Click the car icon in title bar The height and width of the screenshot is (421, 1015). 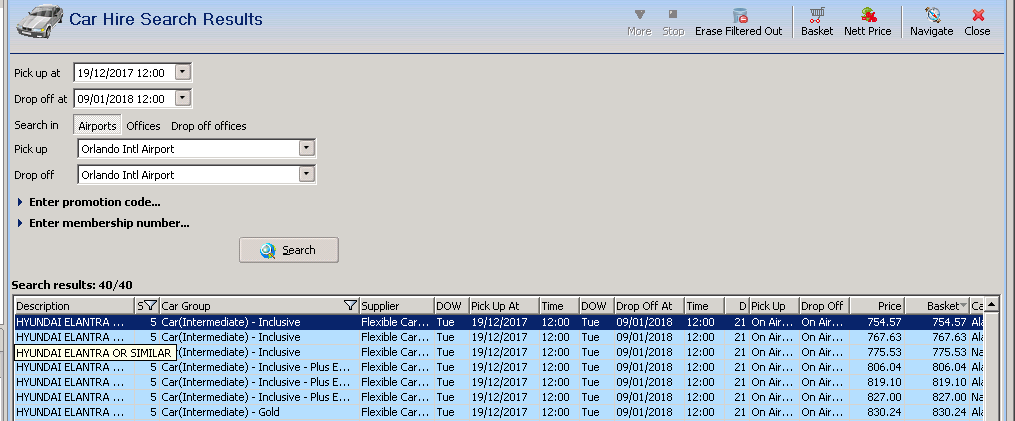click(39, 21)
